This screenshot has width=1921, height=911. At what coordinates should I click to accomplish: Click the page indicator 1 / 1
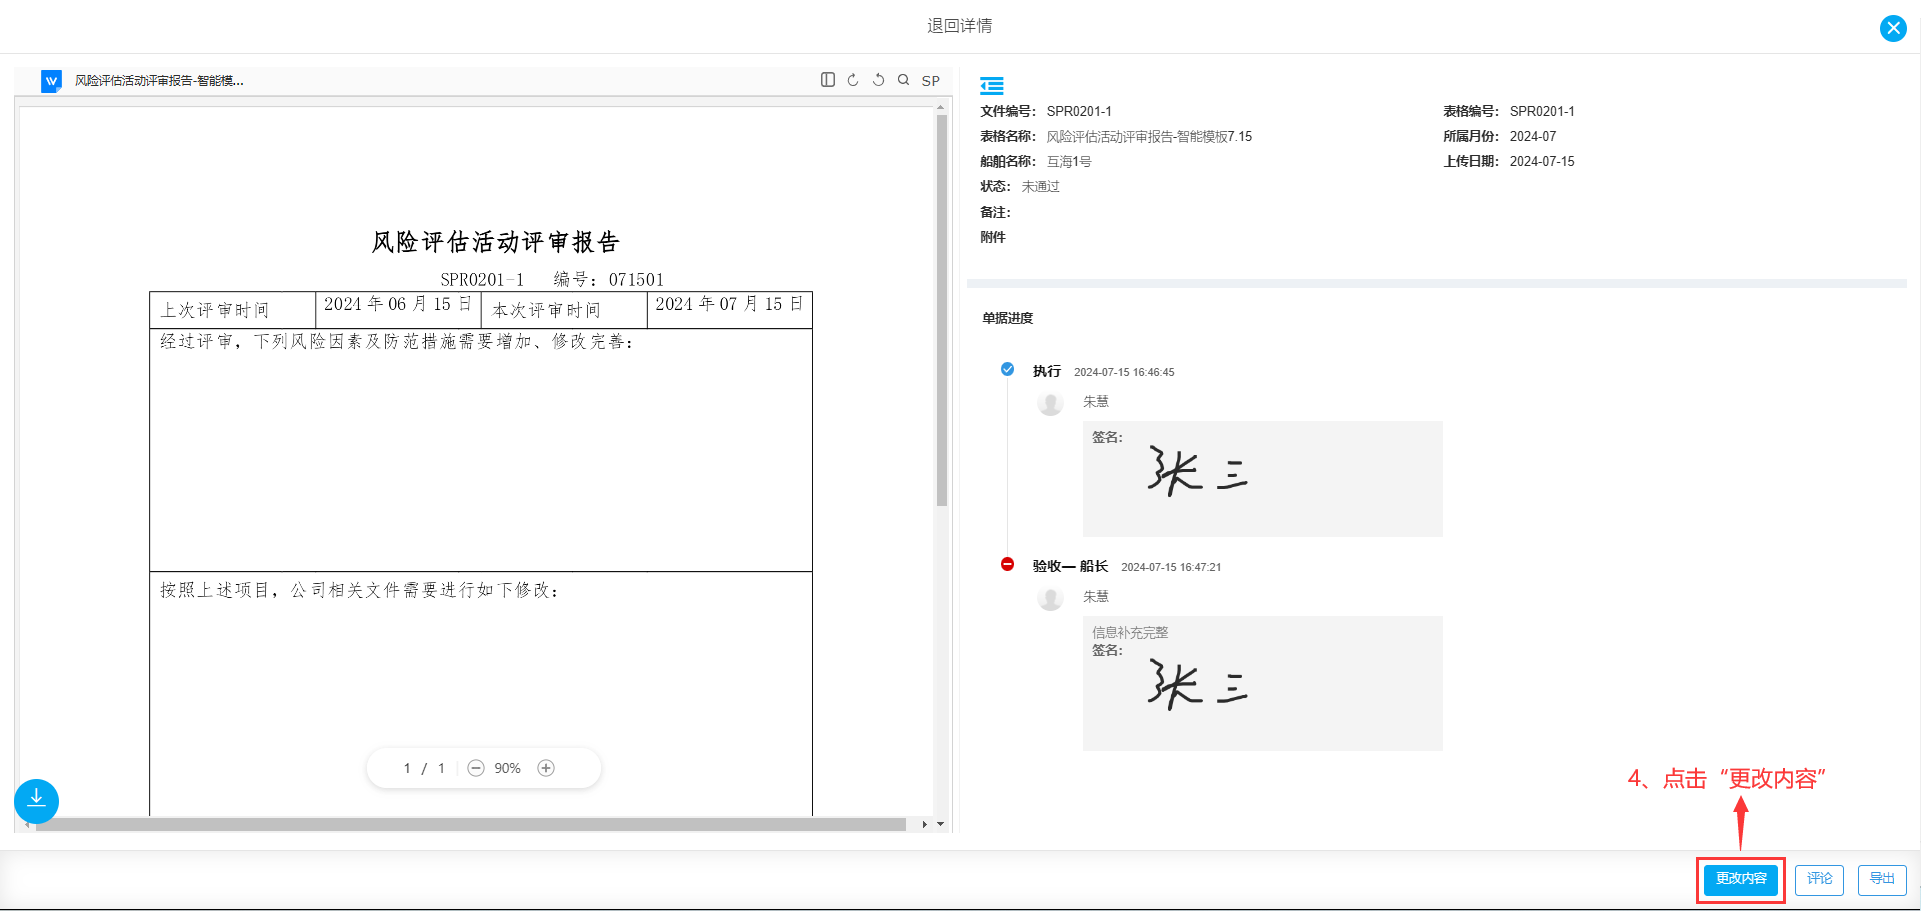click(424, 768)
